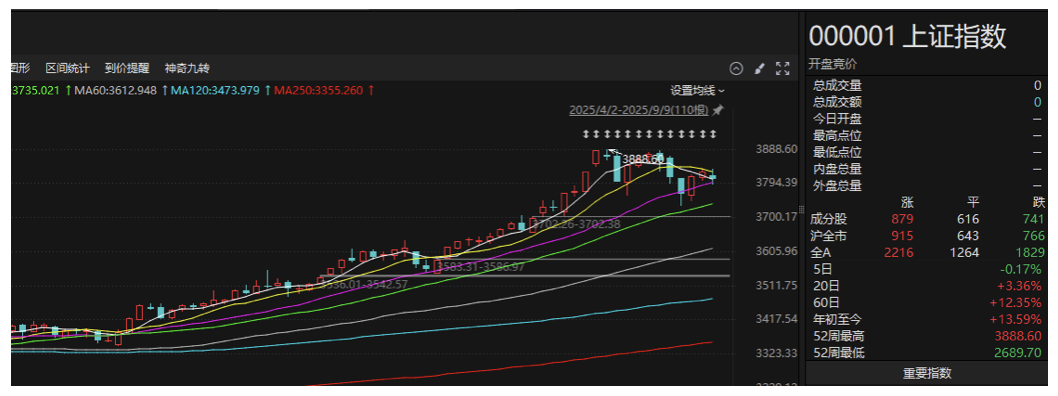The image size is (1058, 396).
Task: Click MA250:3355.260 legend label
Action: tap(319, 90)
